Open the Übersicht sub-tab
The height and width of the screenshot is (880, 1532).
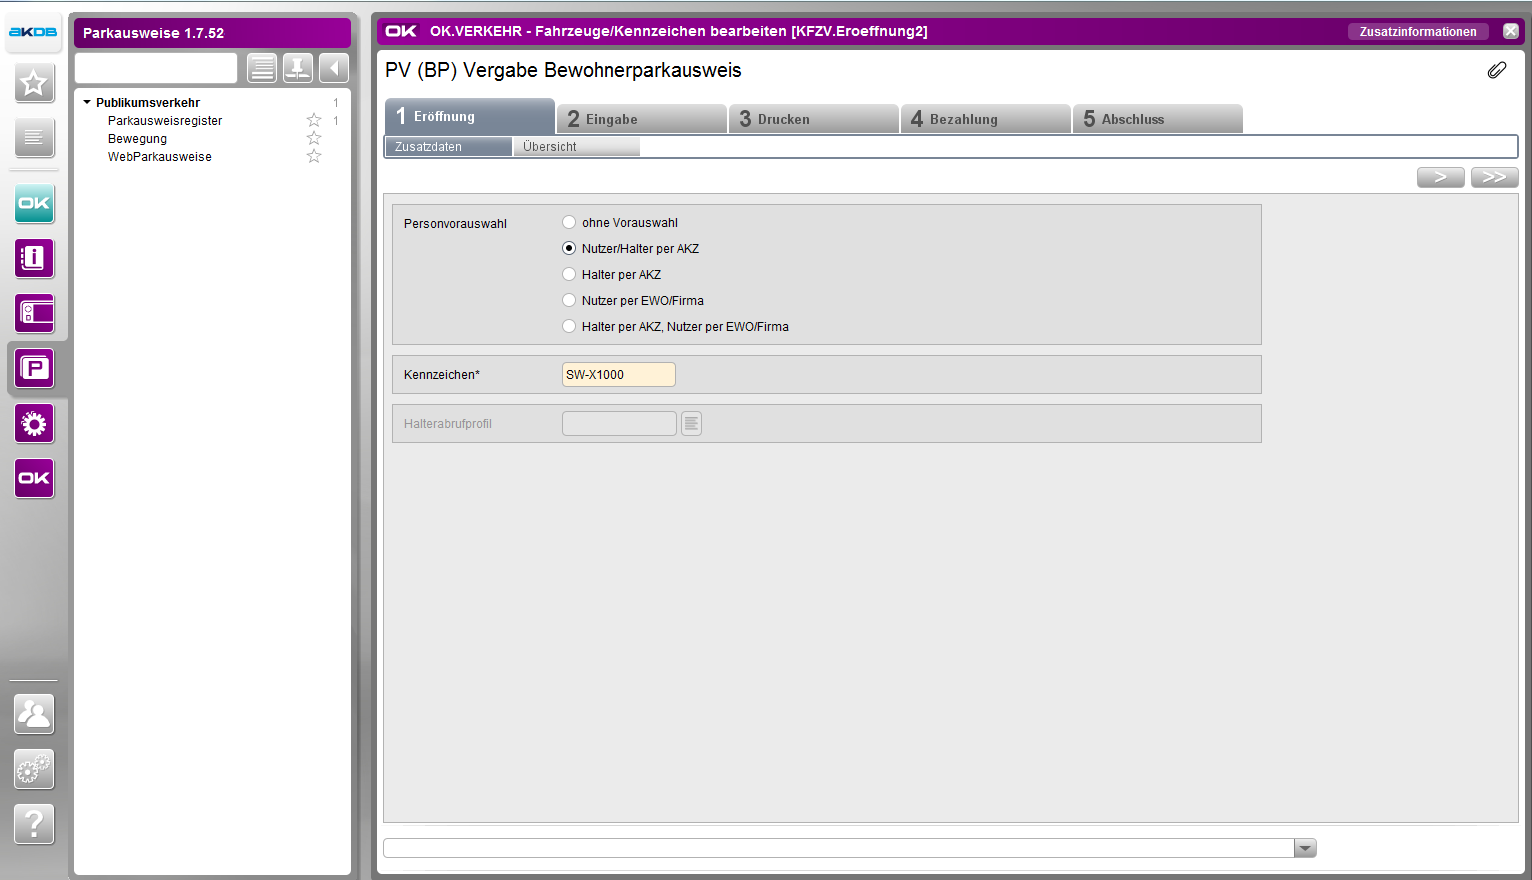(575, 147)
